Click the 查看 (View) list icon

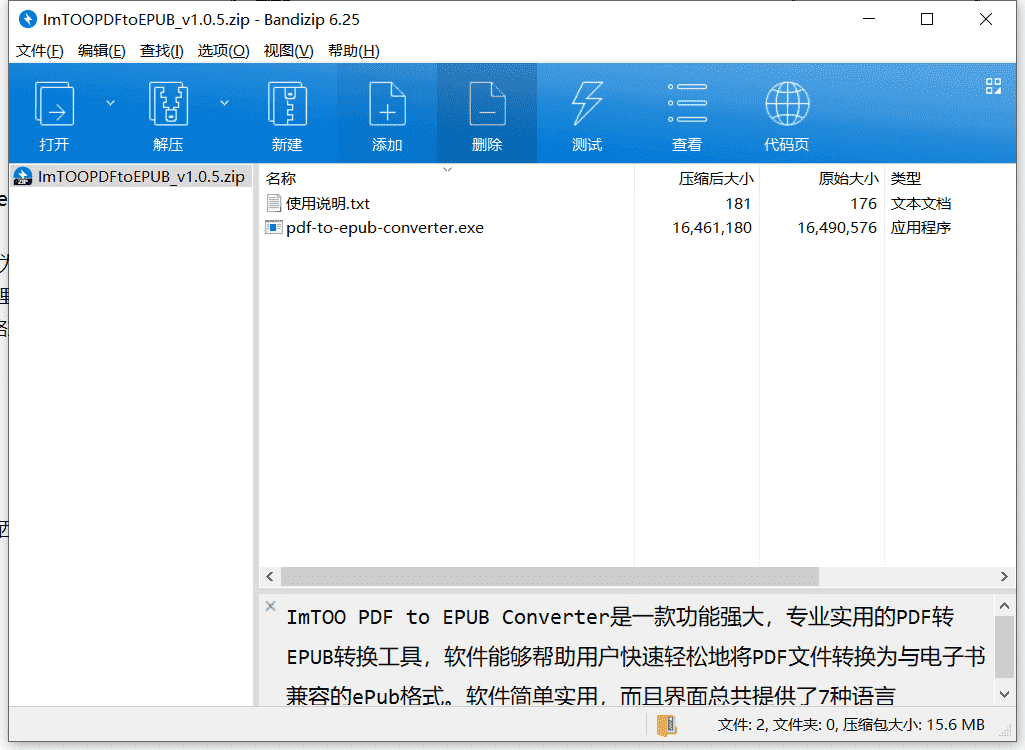click(687, 103)
